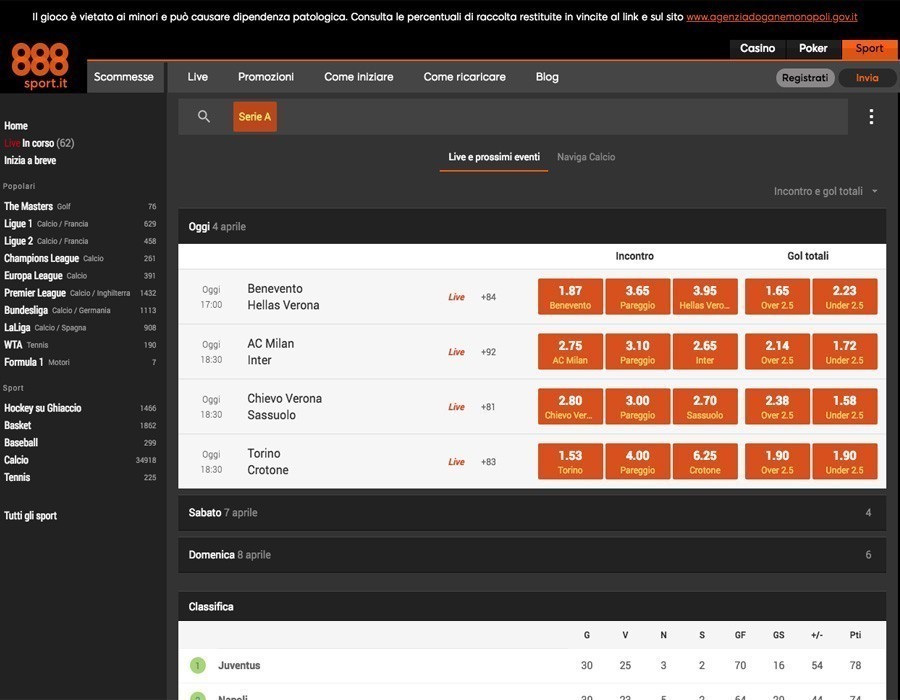Switch to the Poker tab

click(813, 49)
